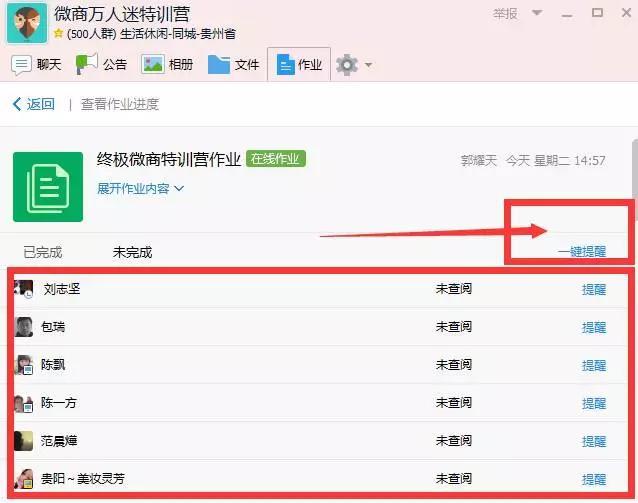Click the 一键提醒 remind-all link
The image size is (638, 503).
tap(582, 252)
